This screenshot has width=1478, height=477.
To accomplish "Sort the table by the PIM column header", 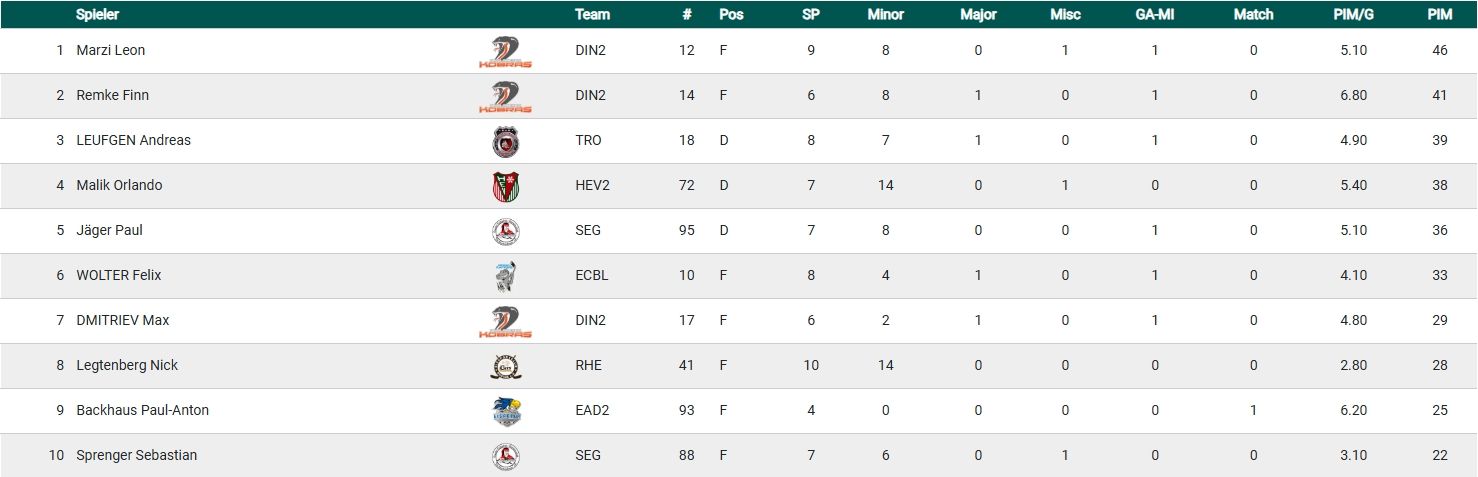I will pyautogui.click(x=1439, y=14).
